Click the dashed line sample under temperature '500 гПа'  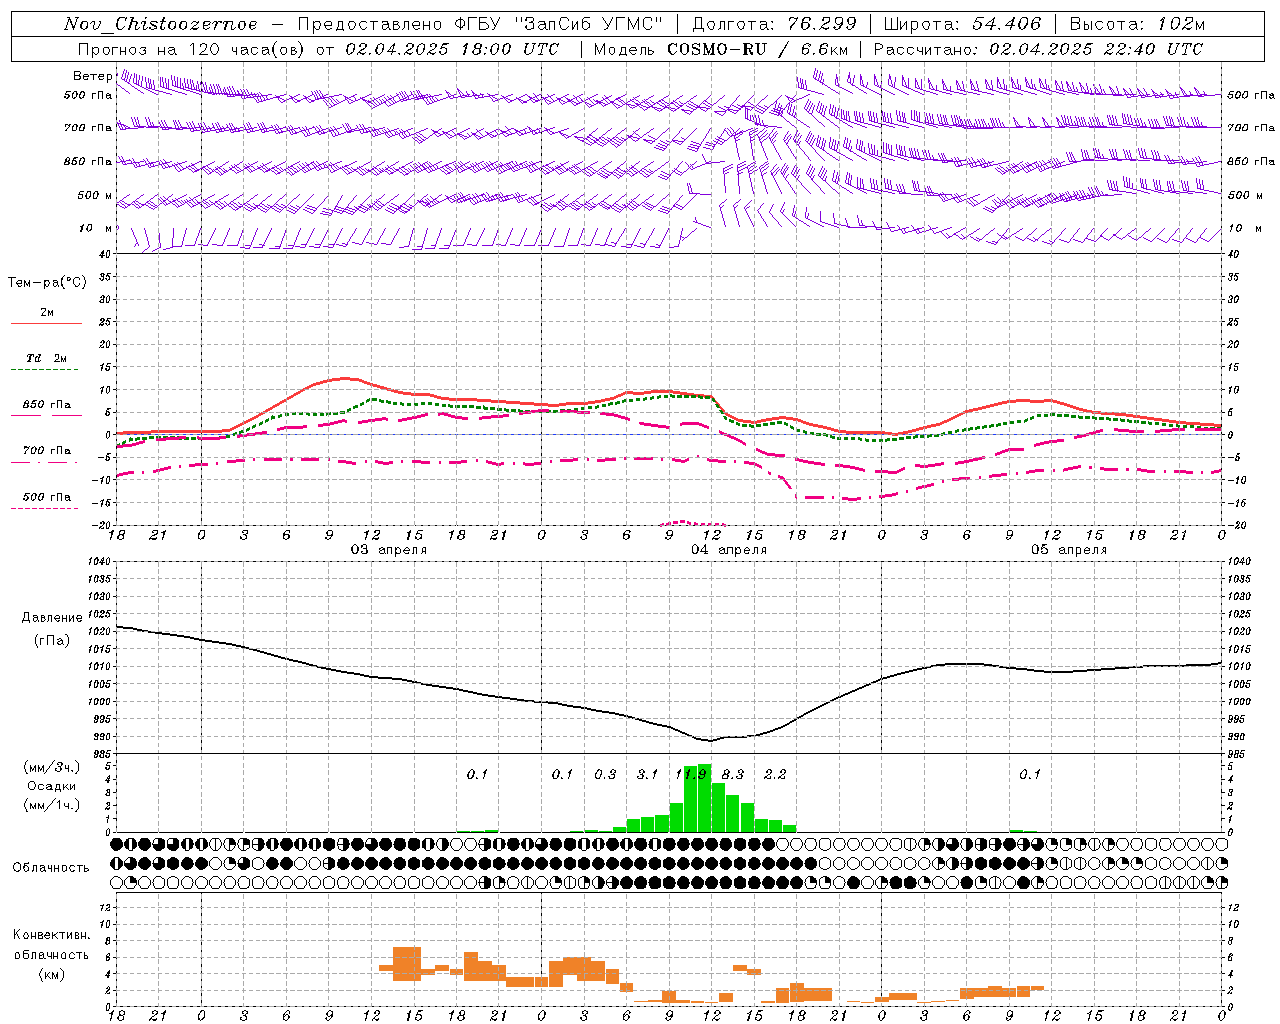click(x=46, y=508)
